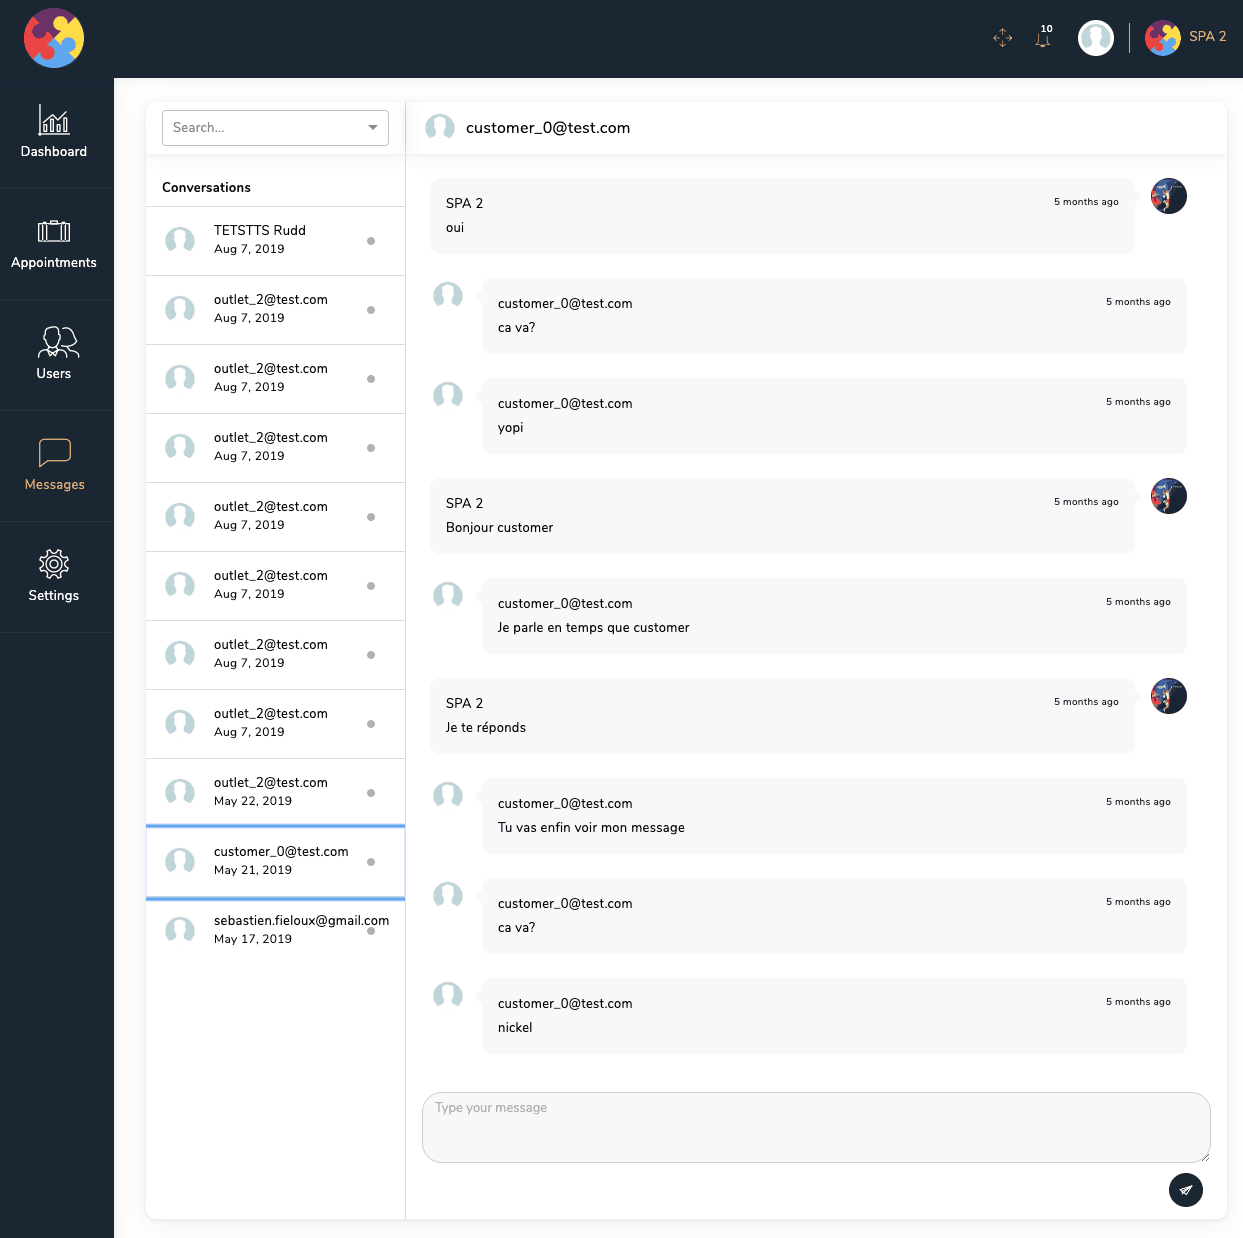Image resolution: width=1243 pixels, height=1238 pixels.
Task: Open the Users section icon
Action: click(58, 342)
